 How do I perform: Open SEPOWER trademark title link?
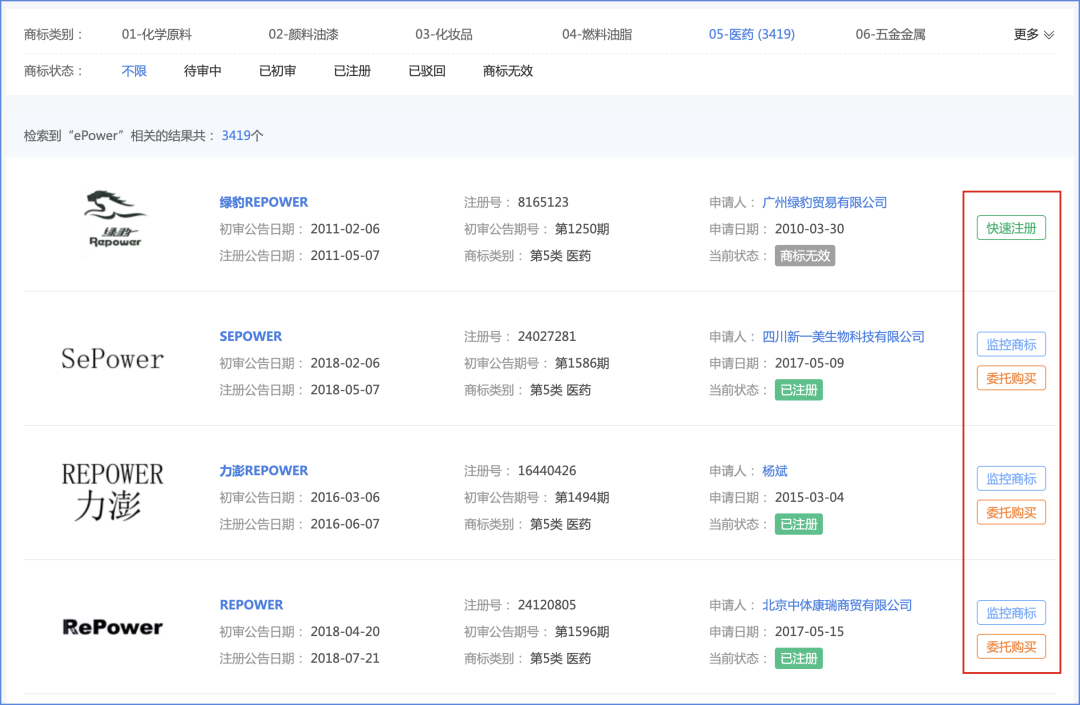(251, 337)
